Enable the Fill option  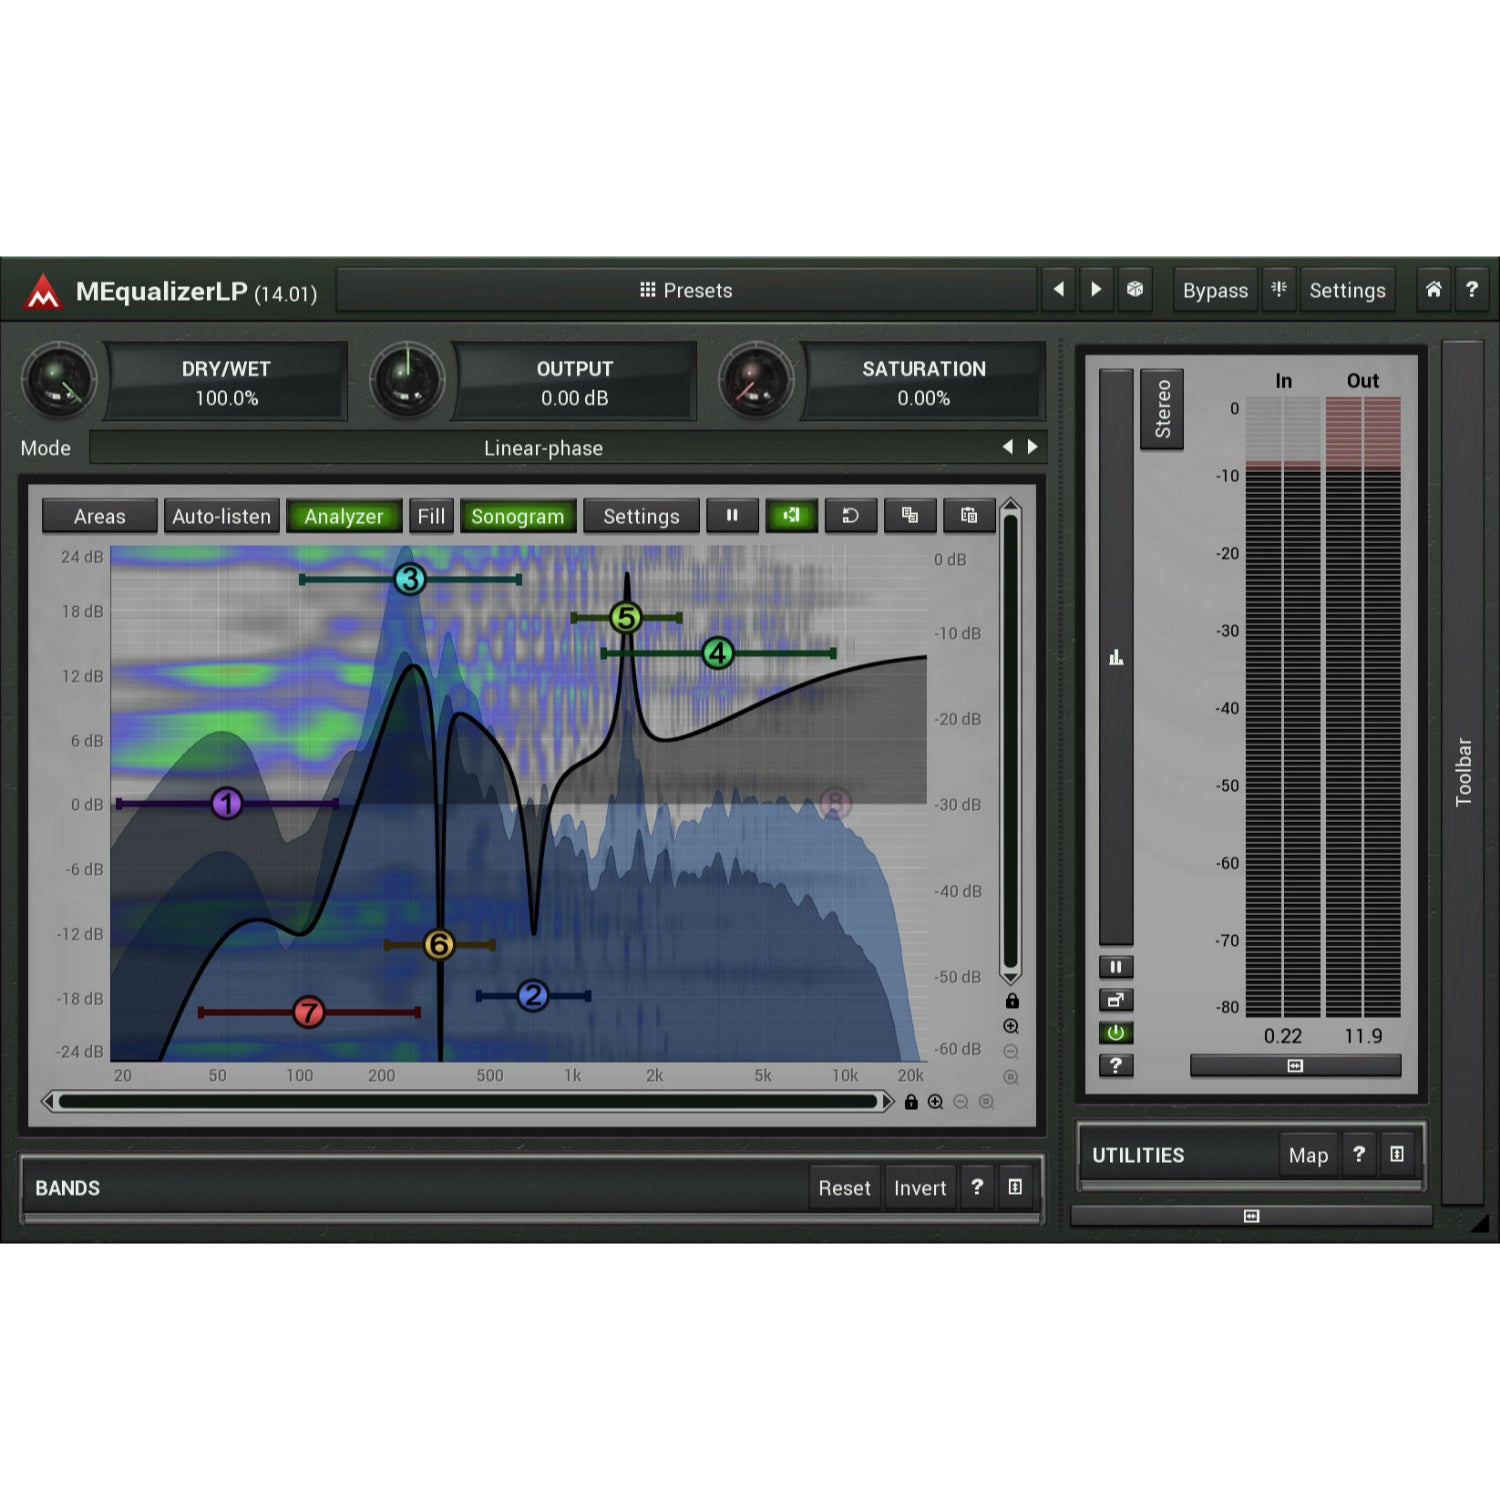(x=431, y=516)
